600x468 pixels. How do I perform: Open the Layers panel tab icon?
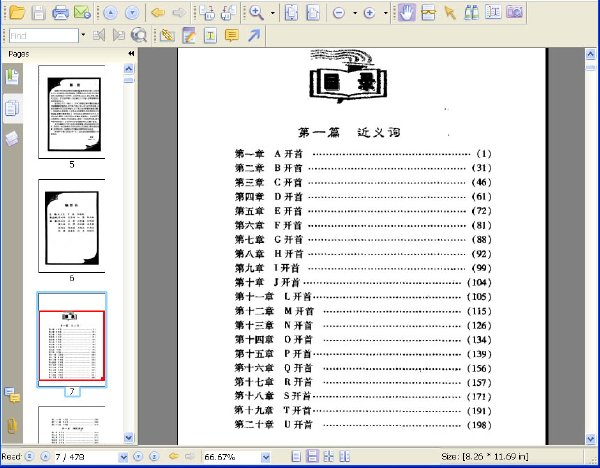coord(12,139)
